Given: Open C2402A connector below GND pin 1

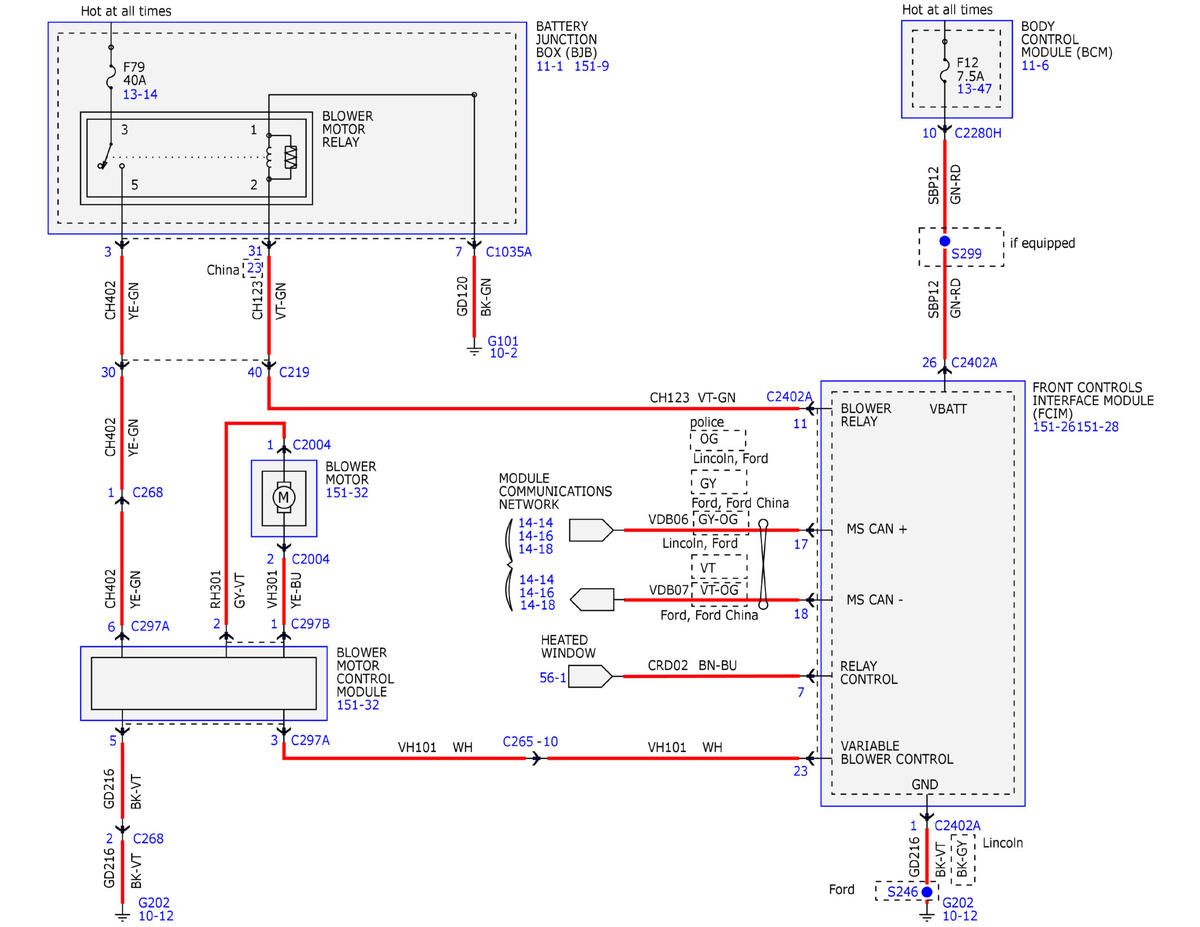Looking at the screenshot, I should click(x=958, y=826).
